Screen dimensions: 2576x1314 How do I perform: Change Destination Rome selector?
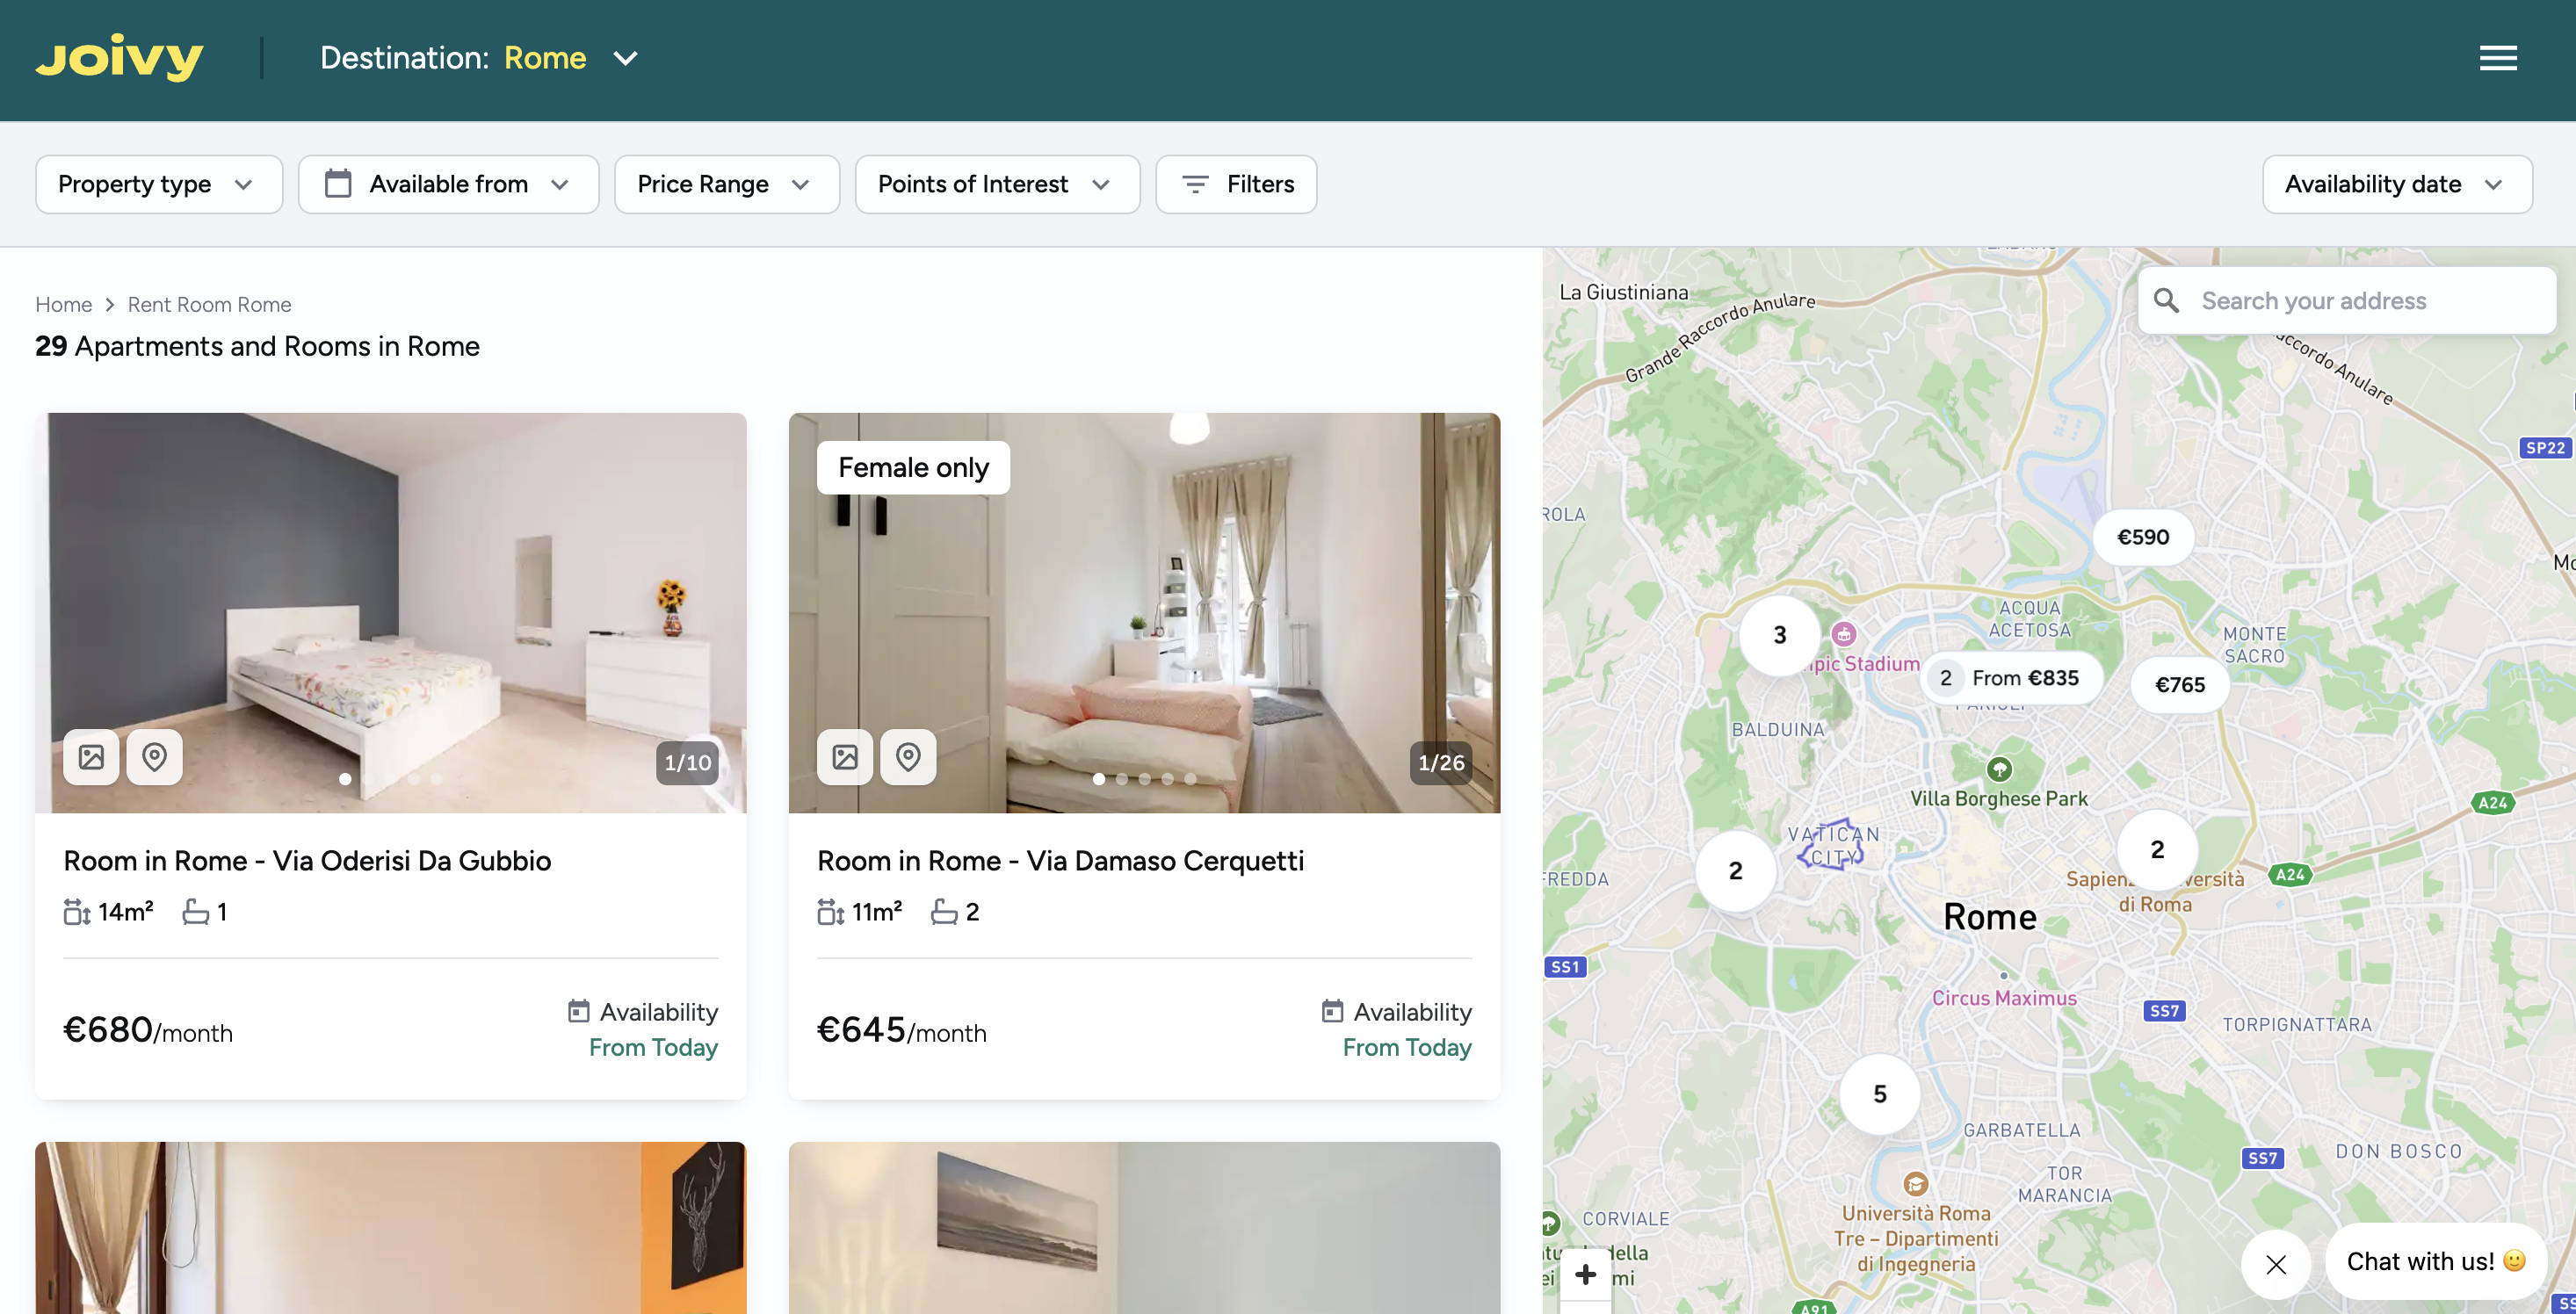coord(570,58)
